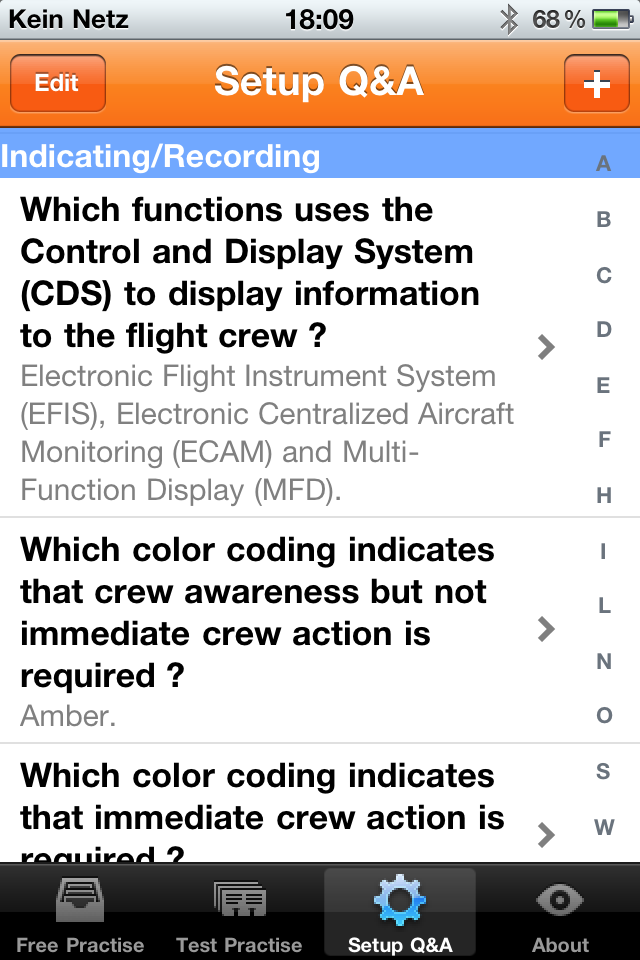Expand the crew awareness question chevron
The height and width of the screenshot is (960, 640).
(x=546, y=629)
